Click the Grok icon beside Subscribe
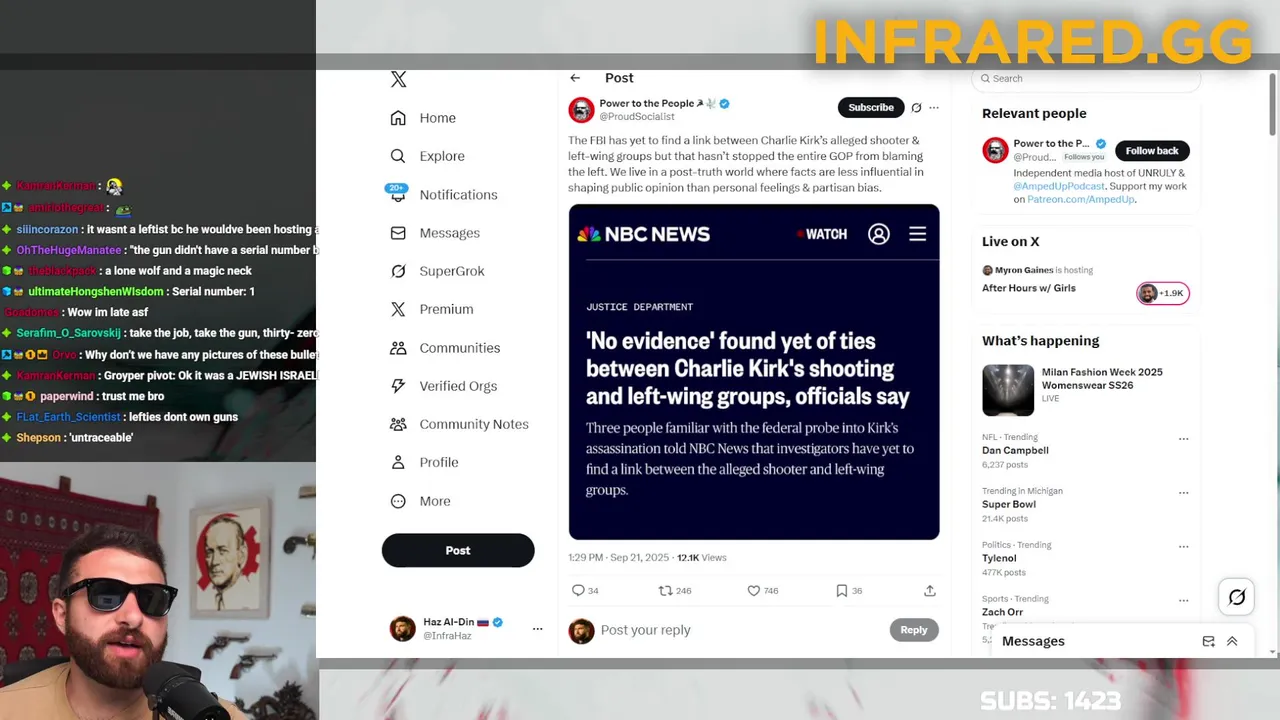1280x720 pixels. coord(916,108)
